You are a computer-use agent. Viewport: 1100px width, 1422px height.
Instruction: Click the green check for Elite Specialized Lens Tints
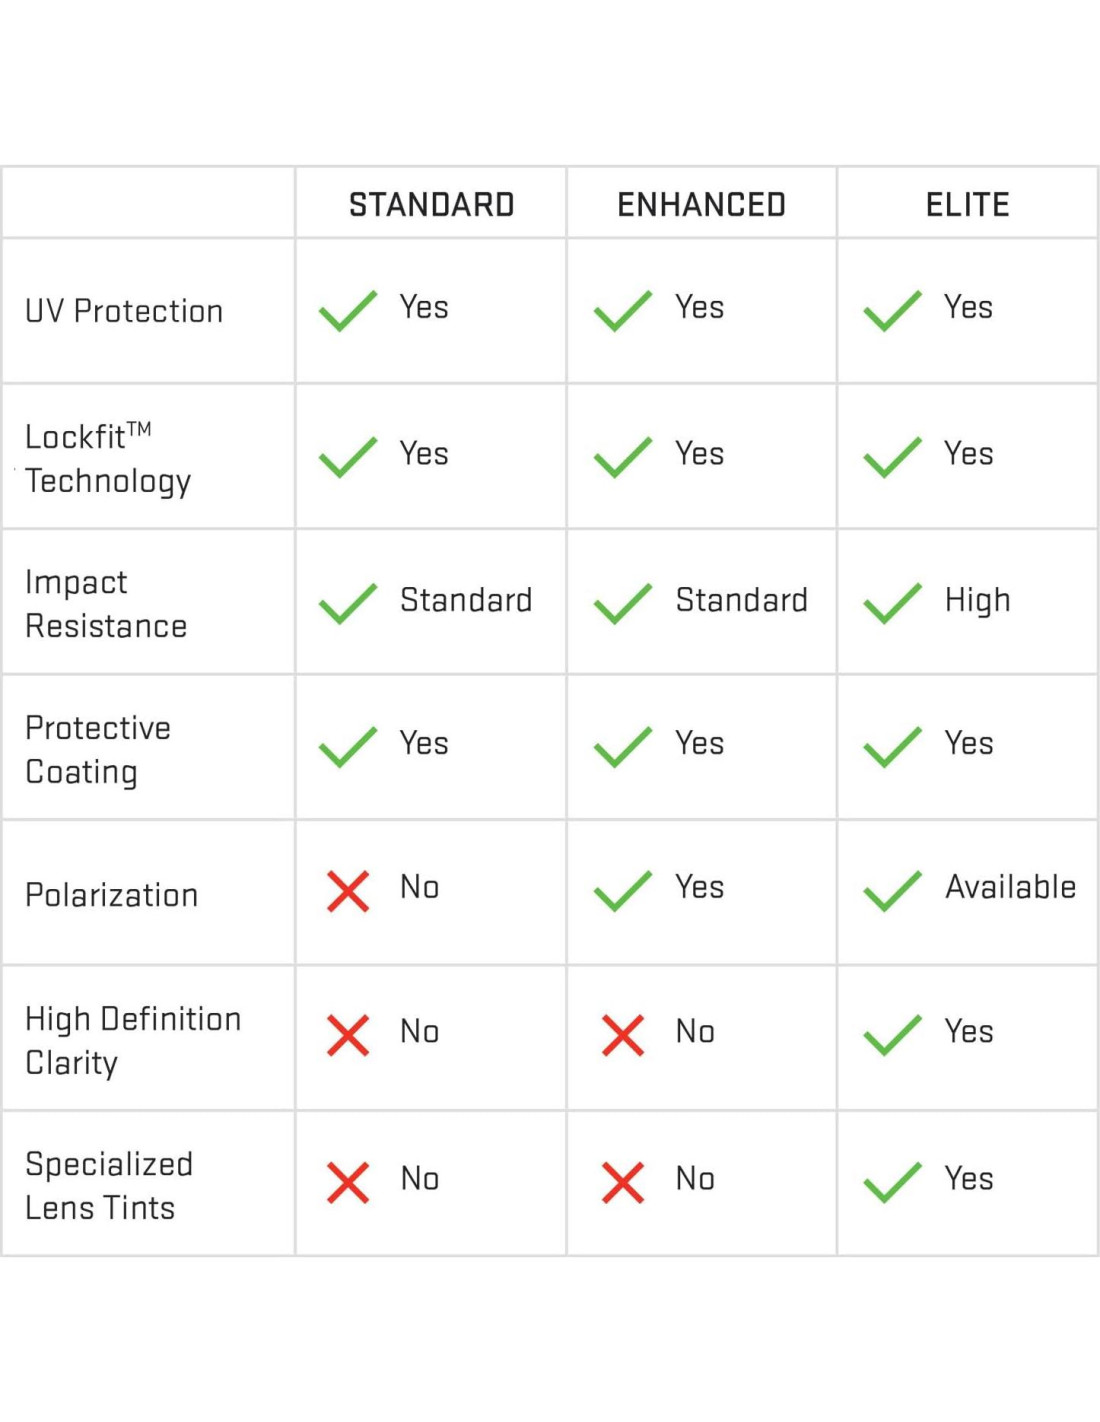[x=892, y=1182]
